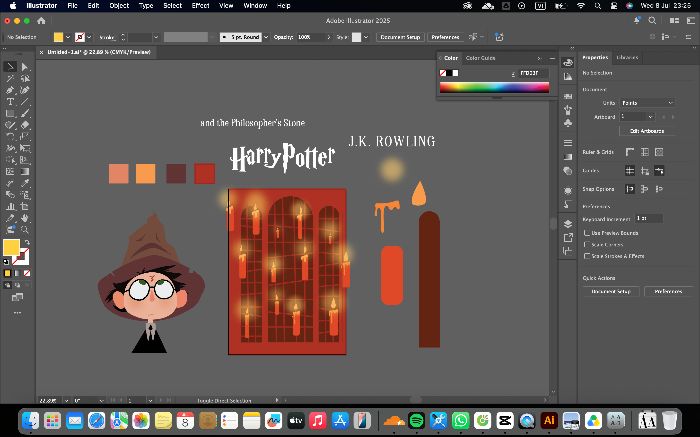Activate the Zoom tool
This screenshot has width=700, height=437.
(x=25, y=230)
